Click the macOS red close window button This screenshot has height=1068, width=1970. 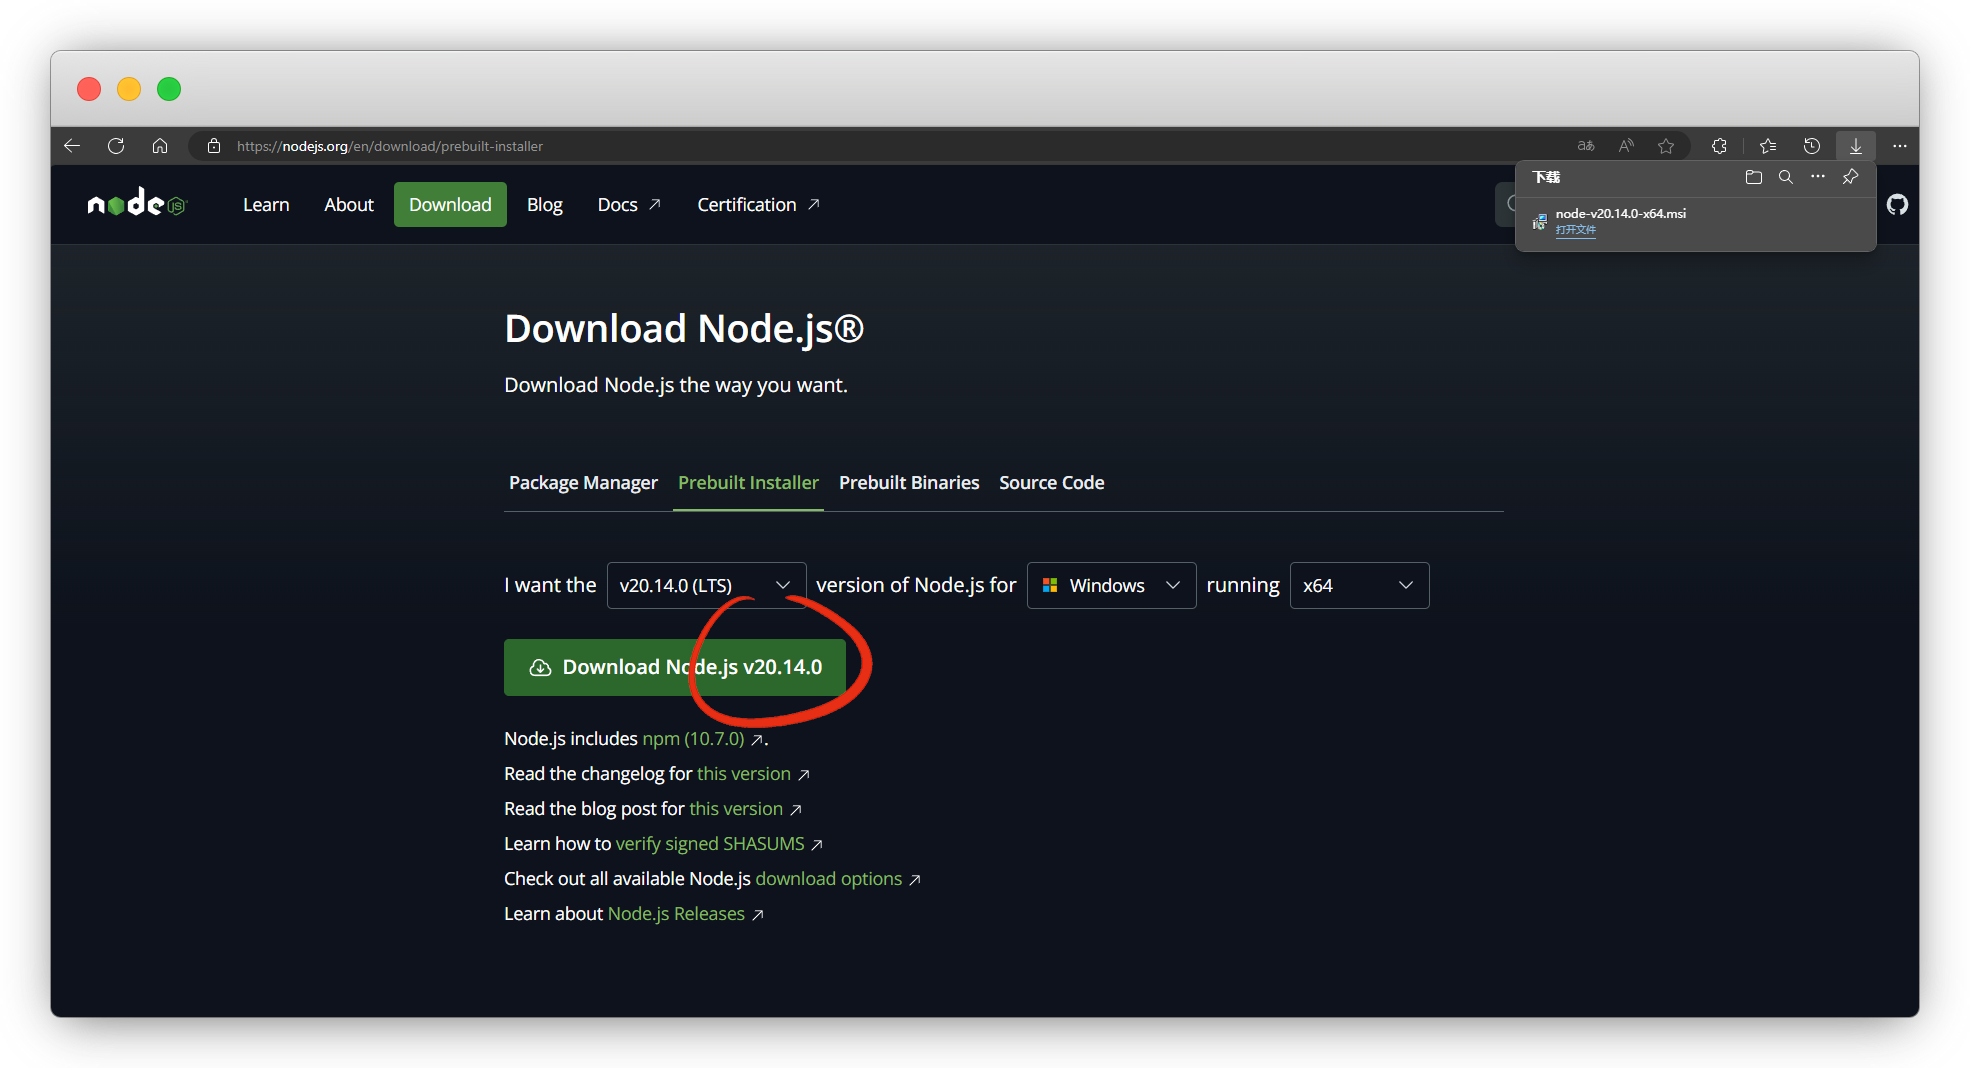pos(89,89)
